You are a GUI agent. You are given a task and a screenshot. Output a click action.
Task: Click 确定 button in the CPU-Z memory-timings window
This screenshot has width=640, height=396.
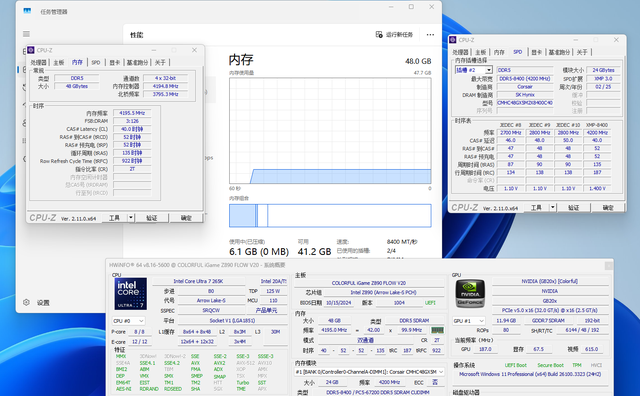pos(186,218)
